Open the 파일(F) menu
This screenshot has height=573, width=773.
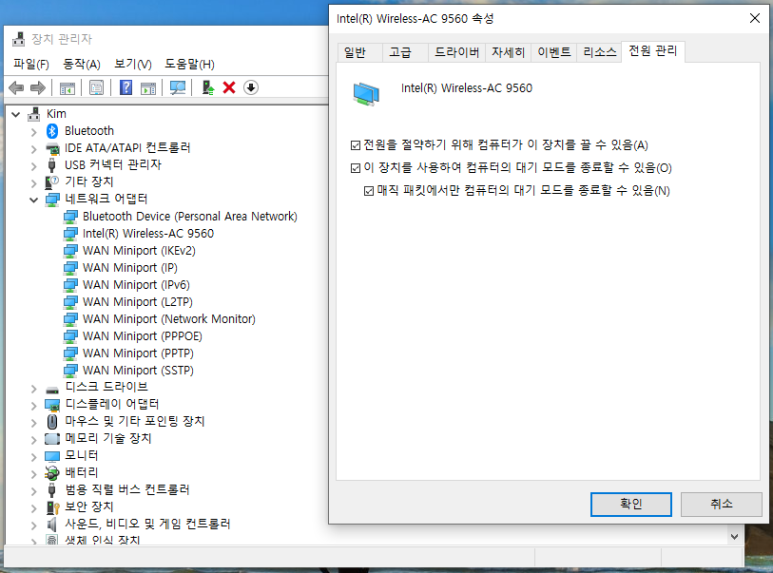click(x=31, y=64)
